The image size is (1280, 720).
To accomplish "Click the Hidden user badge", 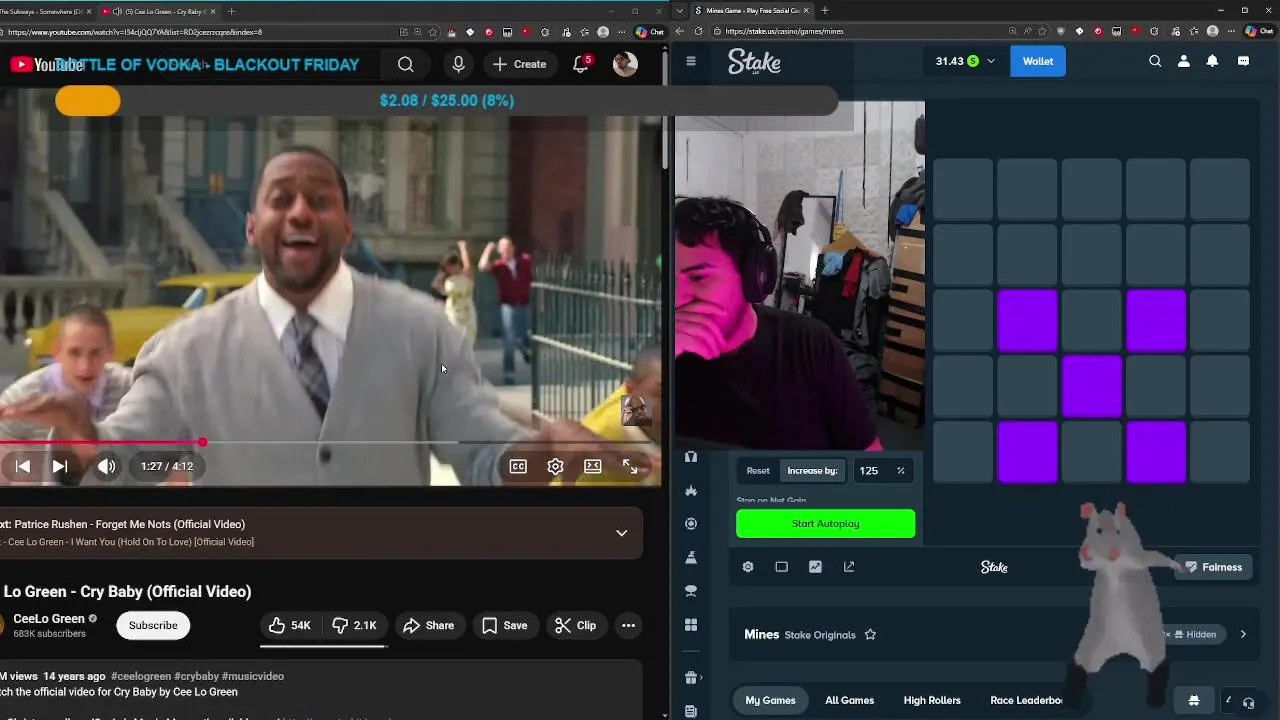I will 1195,634.
